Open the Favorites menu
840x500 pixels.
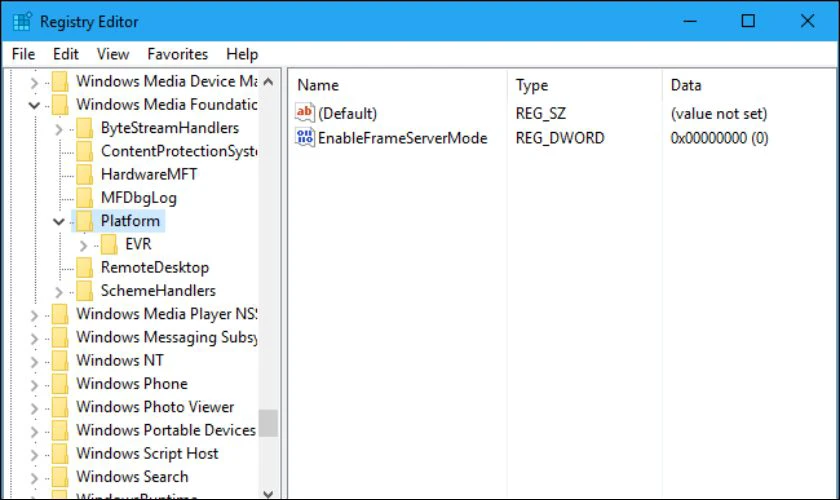[177, 54]
